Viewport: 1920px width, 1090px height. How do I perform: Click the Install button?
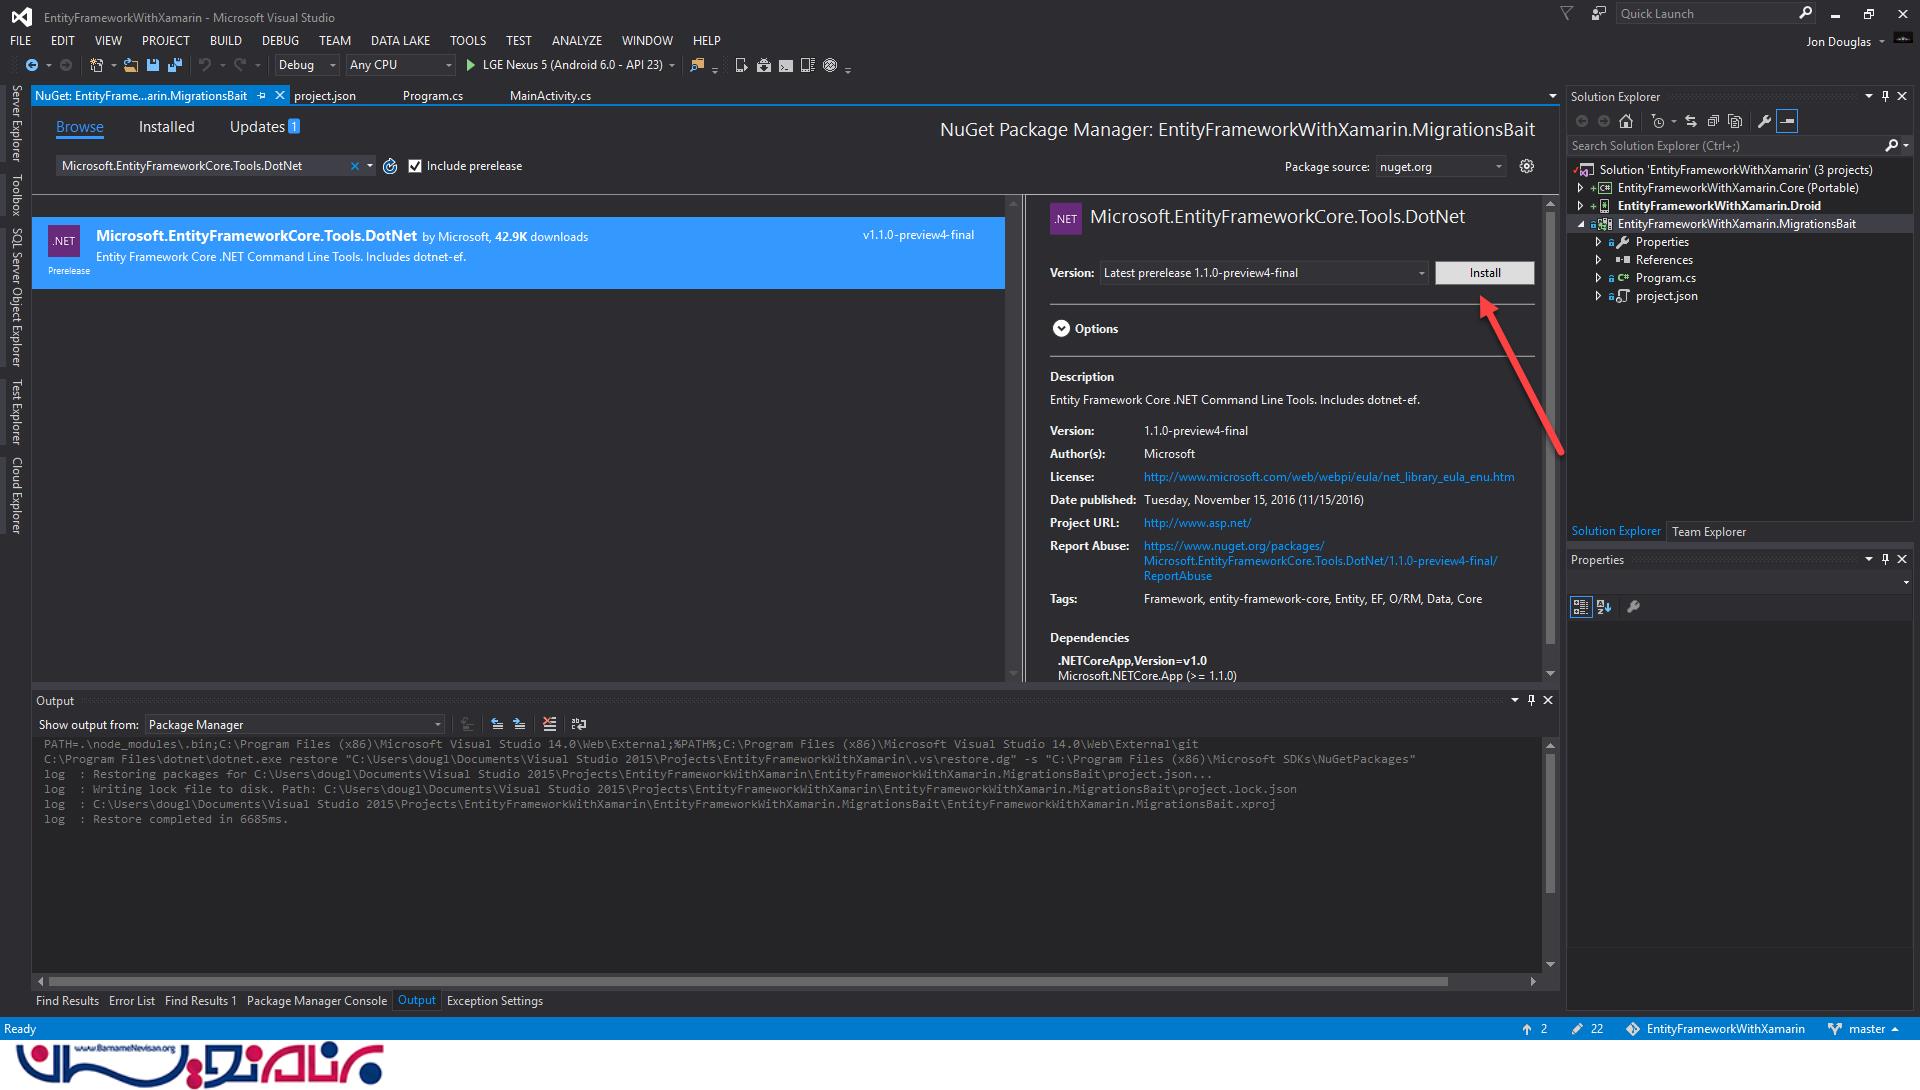[1484, 273]
